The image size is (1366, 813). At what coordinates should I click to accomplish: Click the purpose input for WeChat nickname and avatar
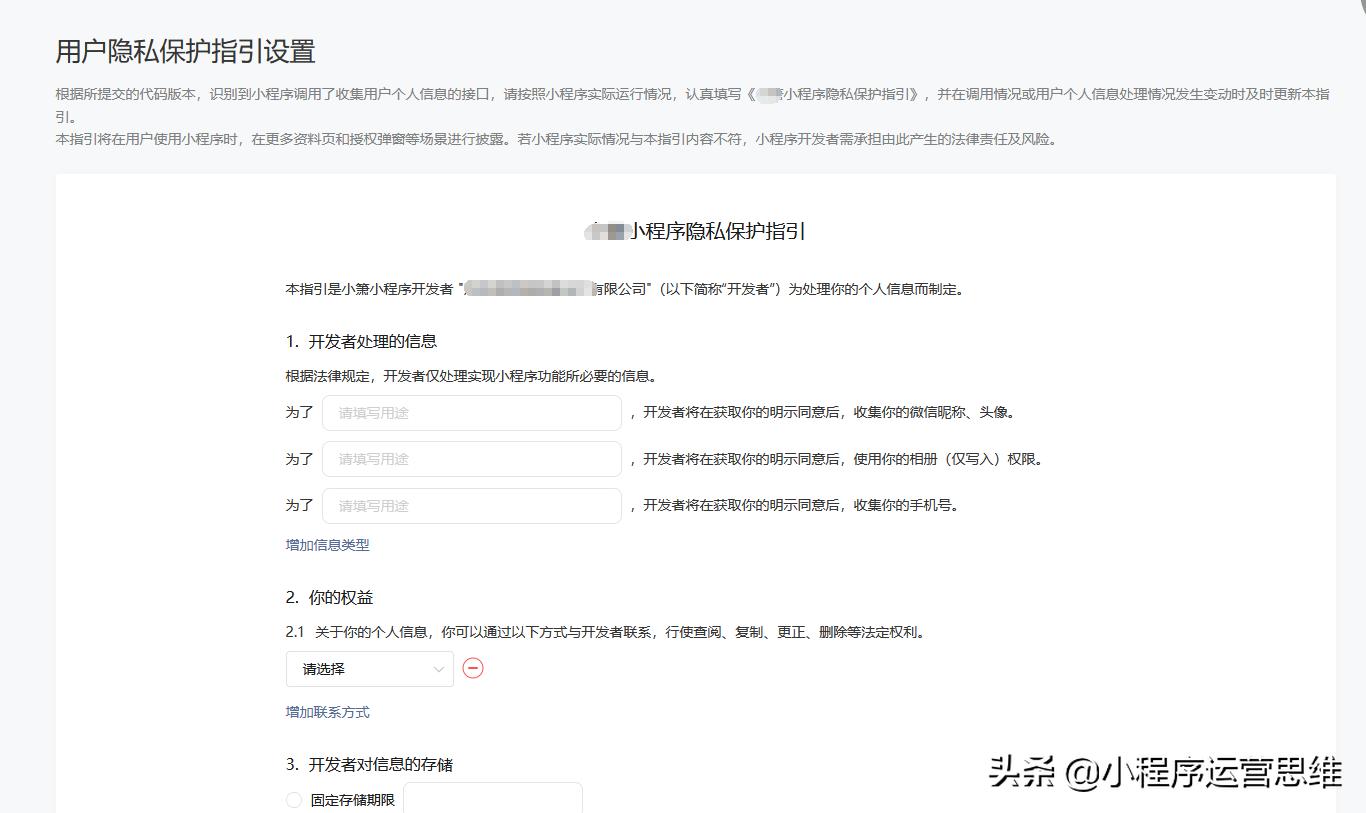coord(471,412)
